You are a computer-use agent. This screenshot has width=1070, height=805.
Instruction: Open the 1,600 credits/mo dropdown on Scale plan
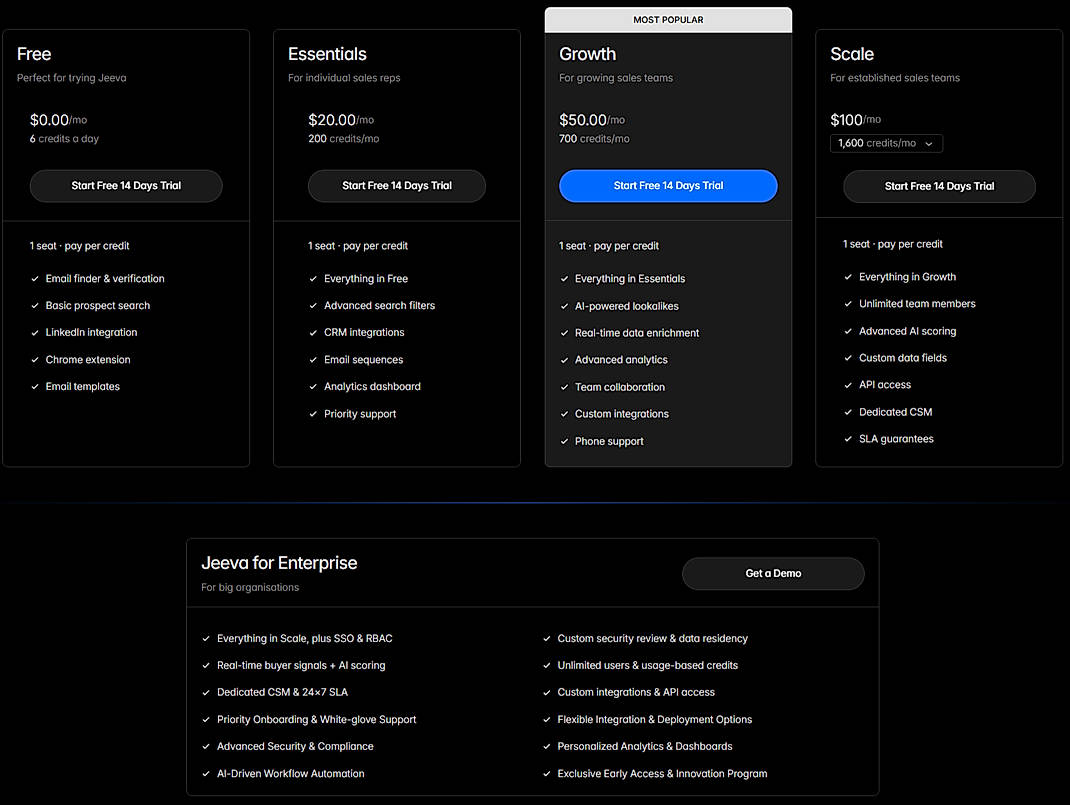point(886,143)
